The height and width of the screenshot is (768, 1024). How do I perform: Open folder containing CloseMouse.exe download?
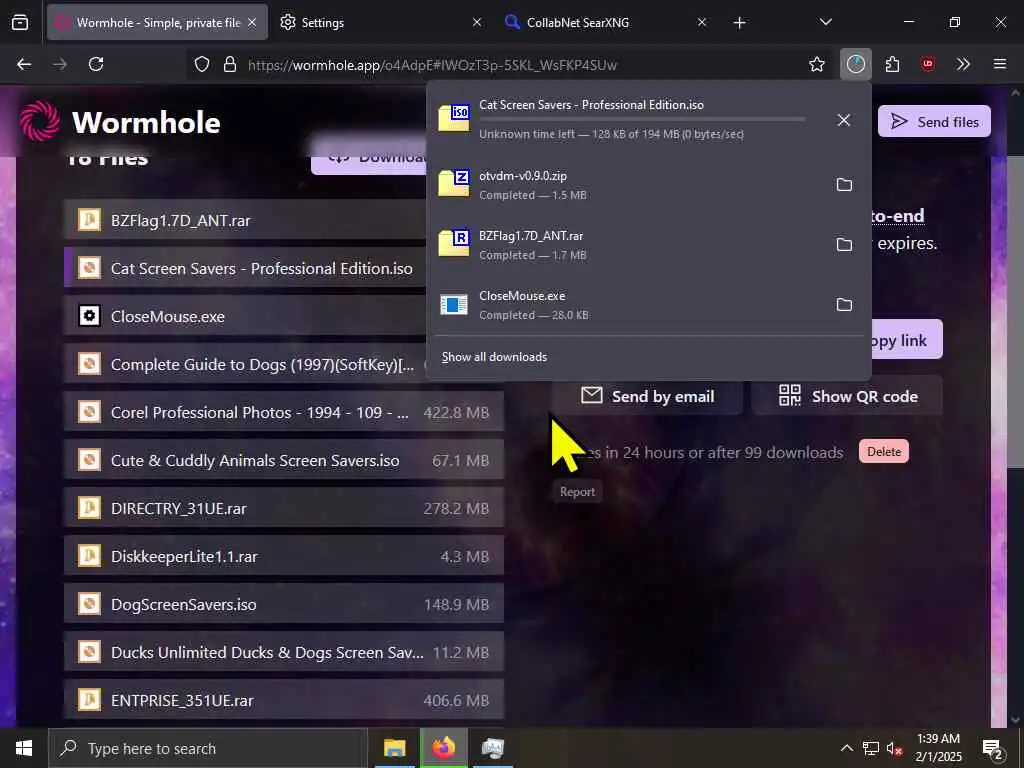[x=844, y=305]
